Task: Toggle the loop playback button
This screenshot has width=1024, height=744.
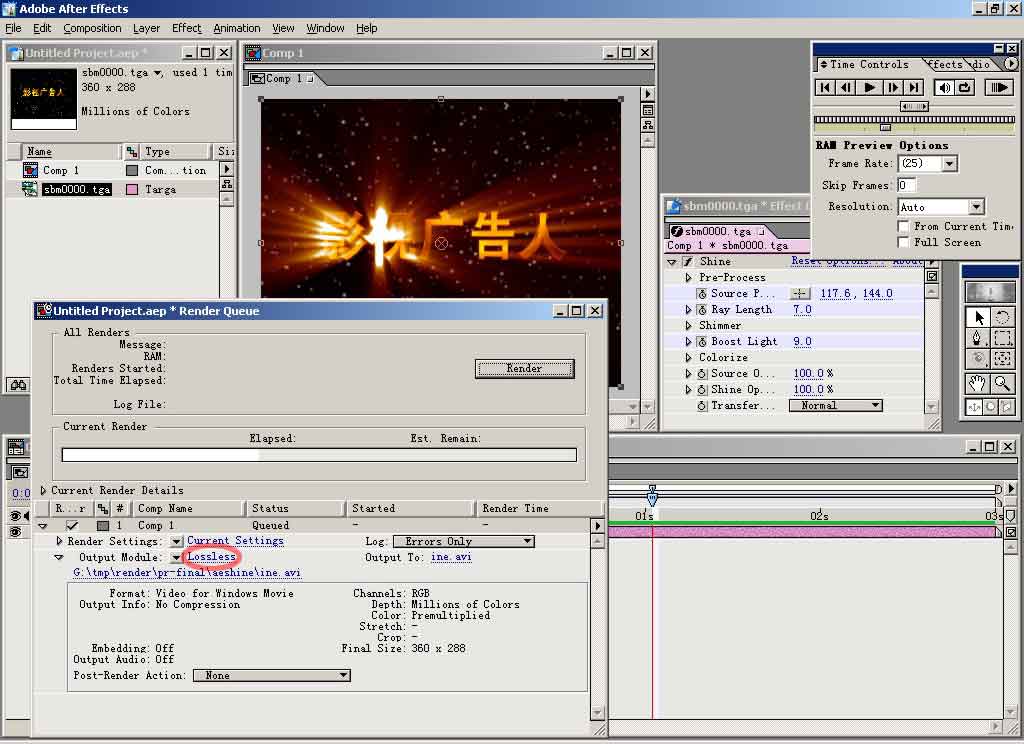Action: click(x=965, y=88)
